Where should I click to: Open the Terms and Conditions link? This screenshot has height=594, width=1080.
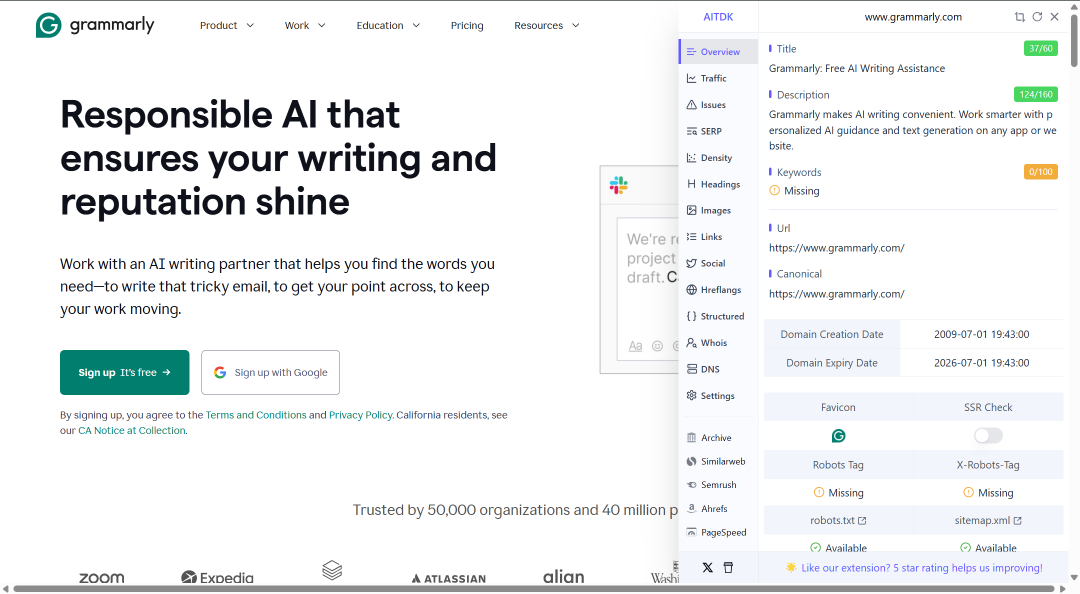tap(256, 415)
